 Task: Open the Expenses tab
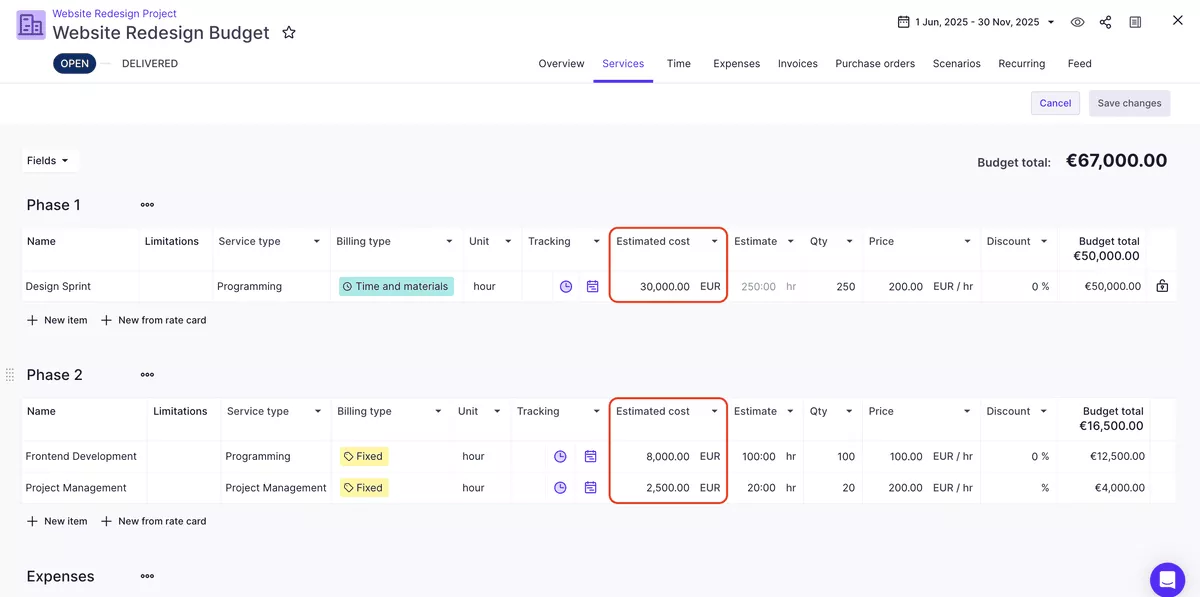(737, 64)
